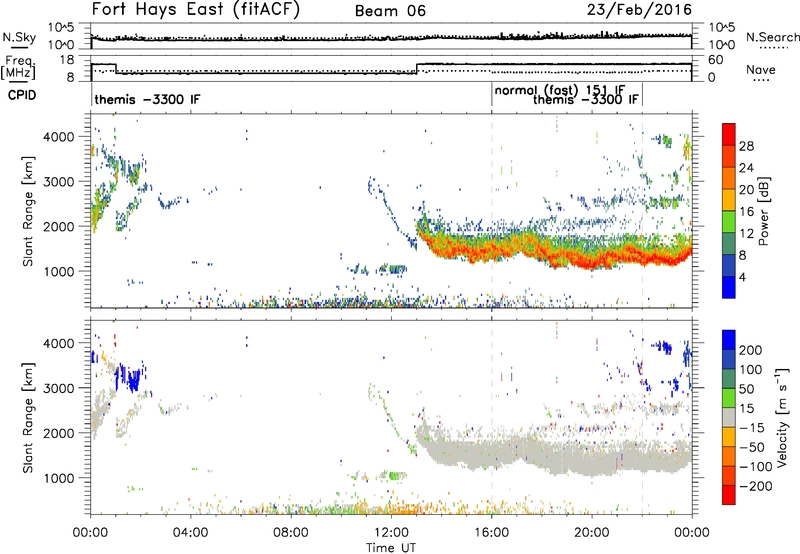Click the red top segment of Power colorbar
Viewport: 800px width, 554px height.
[x=729, y=134]
